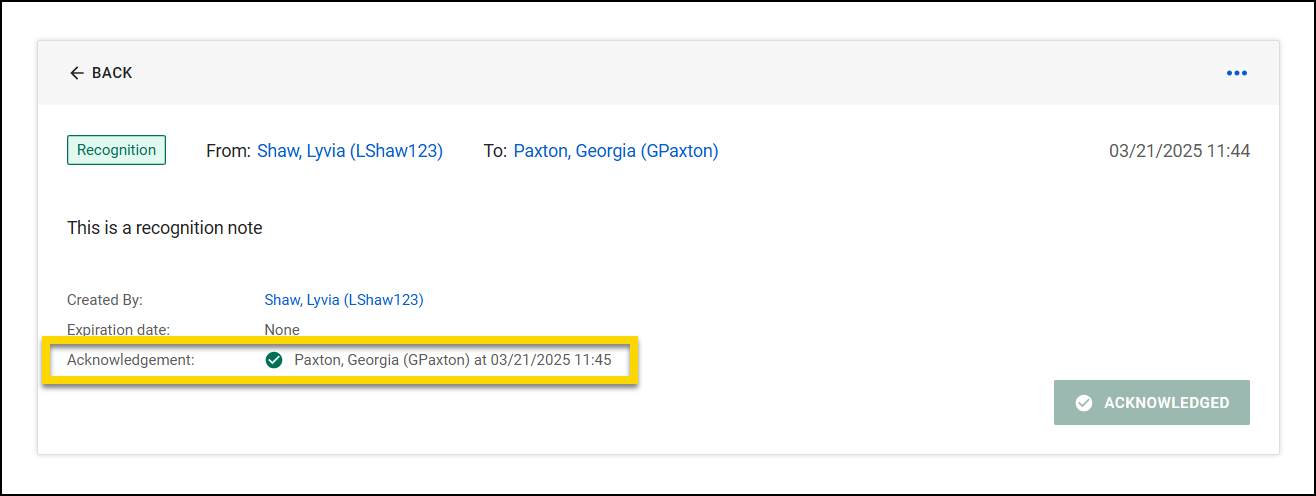Click acknowledgement text showing 03/21/2025 11:45

pos(453,360)
